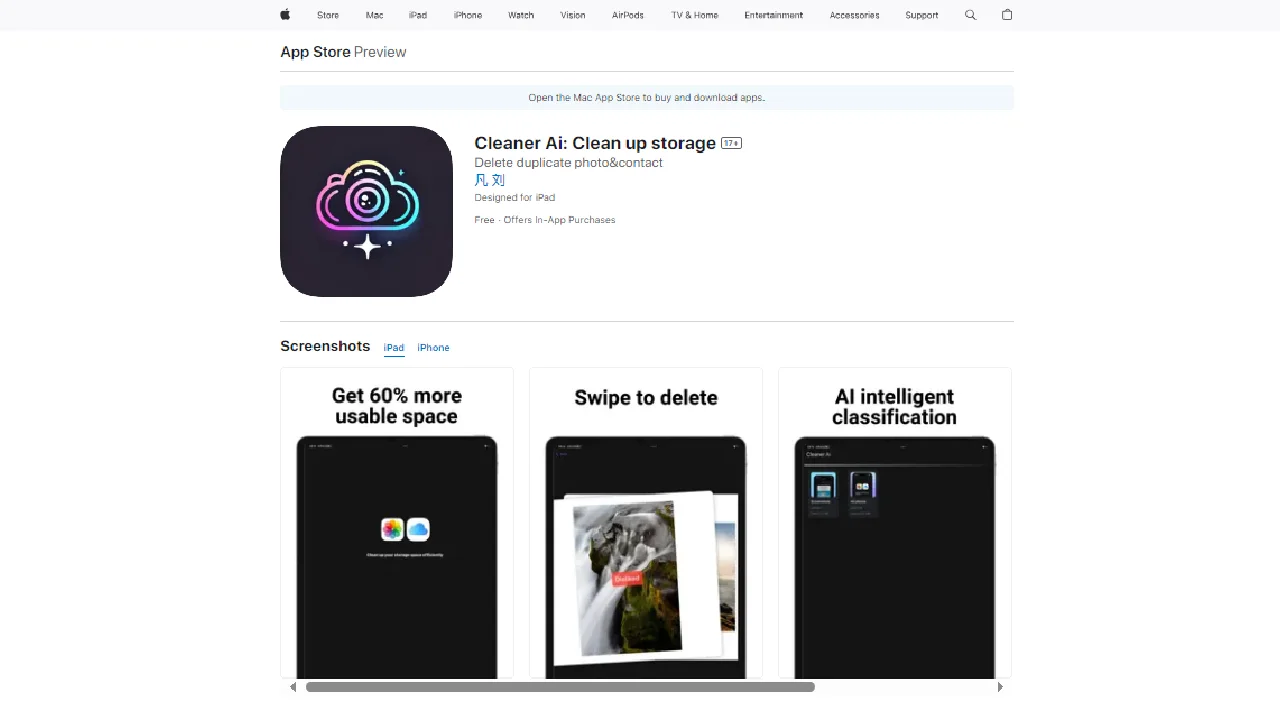Open the developer name link

(x=489, y=180)
